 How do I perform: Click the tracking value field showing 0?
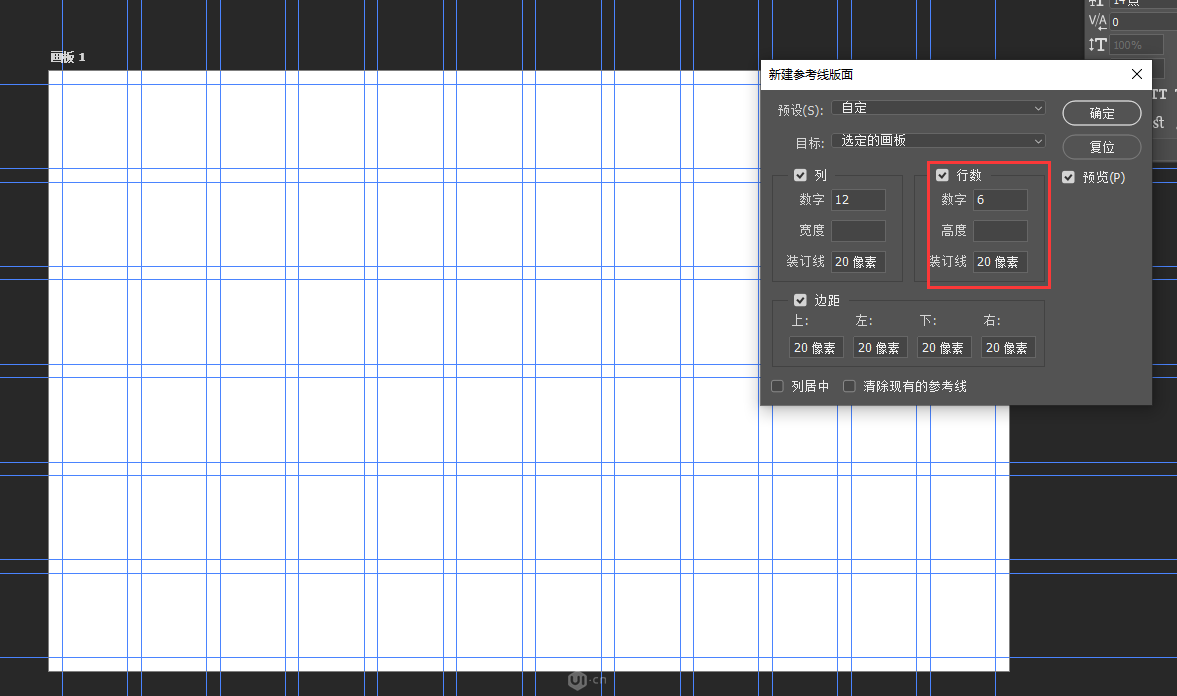pyautogui.click(x=1142, y=22)
